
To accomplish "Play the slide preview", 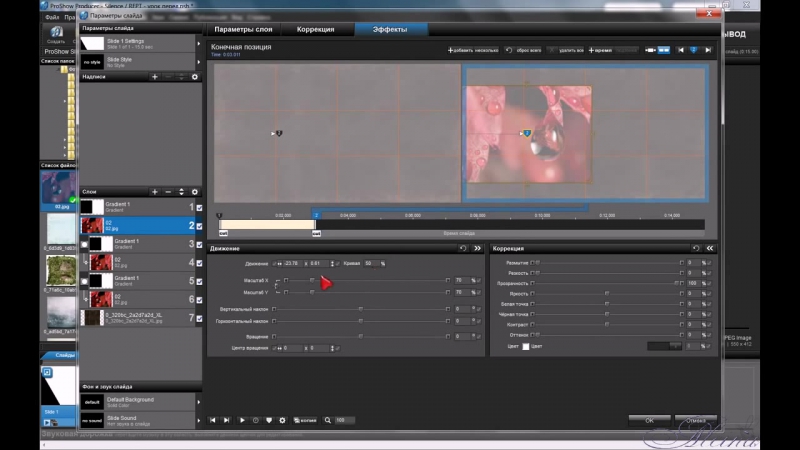I will coord(242,420).
